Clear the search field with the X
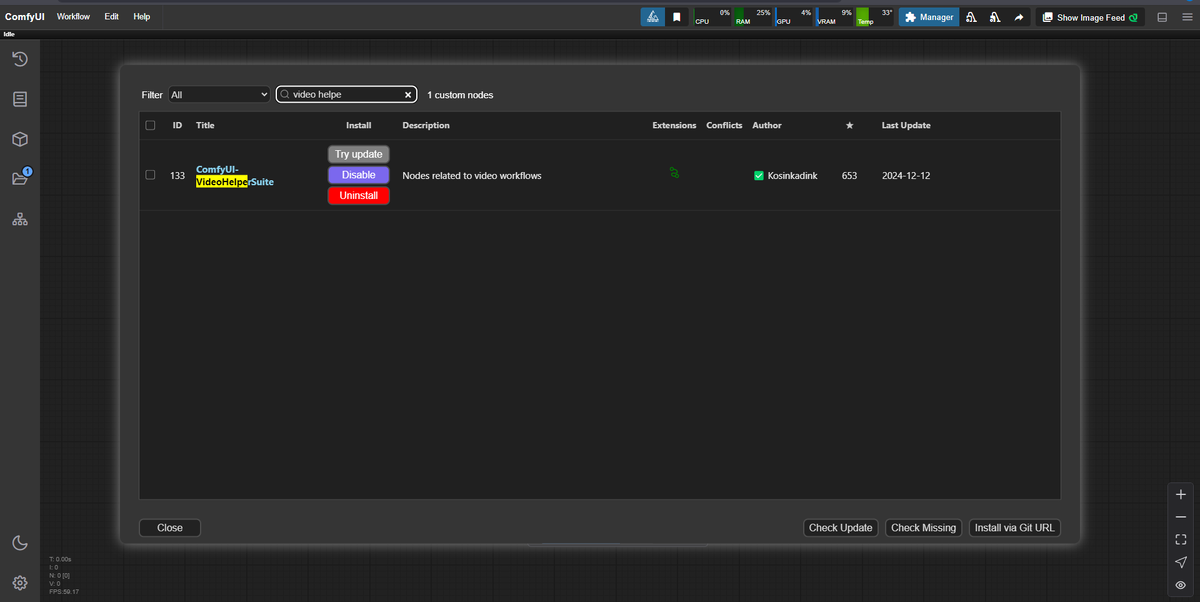The width and height of the screenshot is (1200, 602). tap(408, 95)
